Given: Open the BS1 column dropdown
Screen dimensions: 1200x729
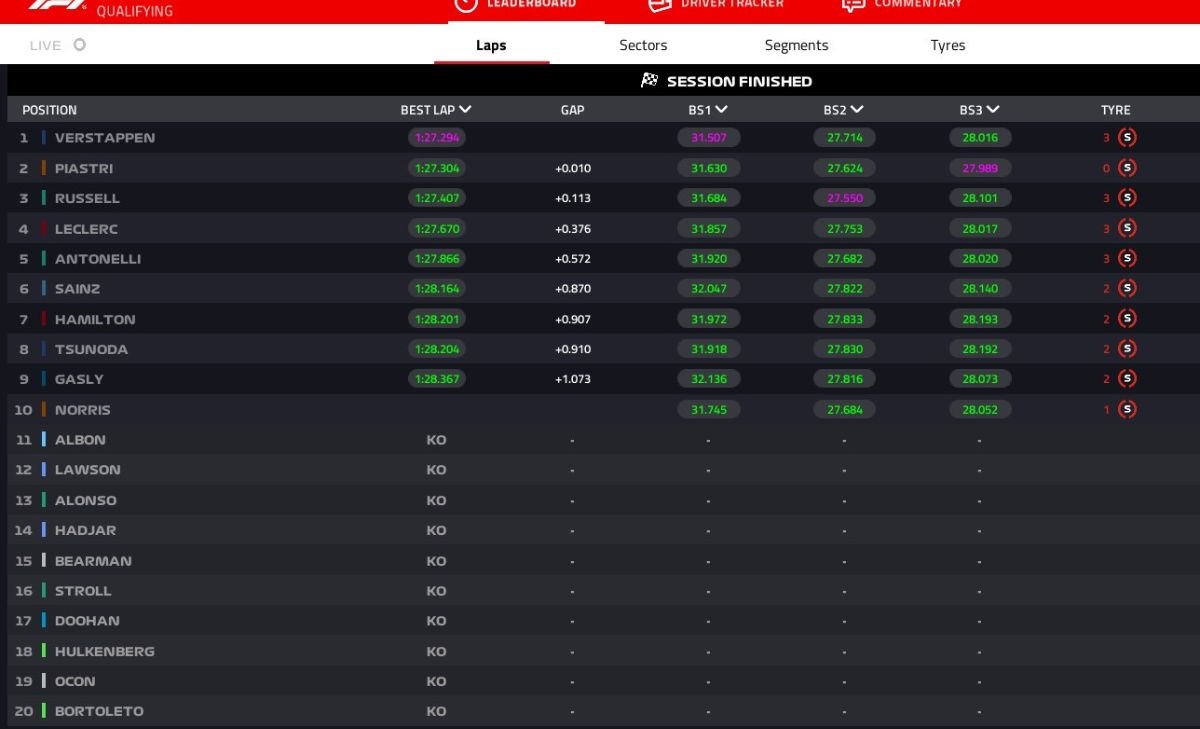Looking at the screenshot, I should click(x=721, y=110).
